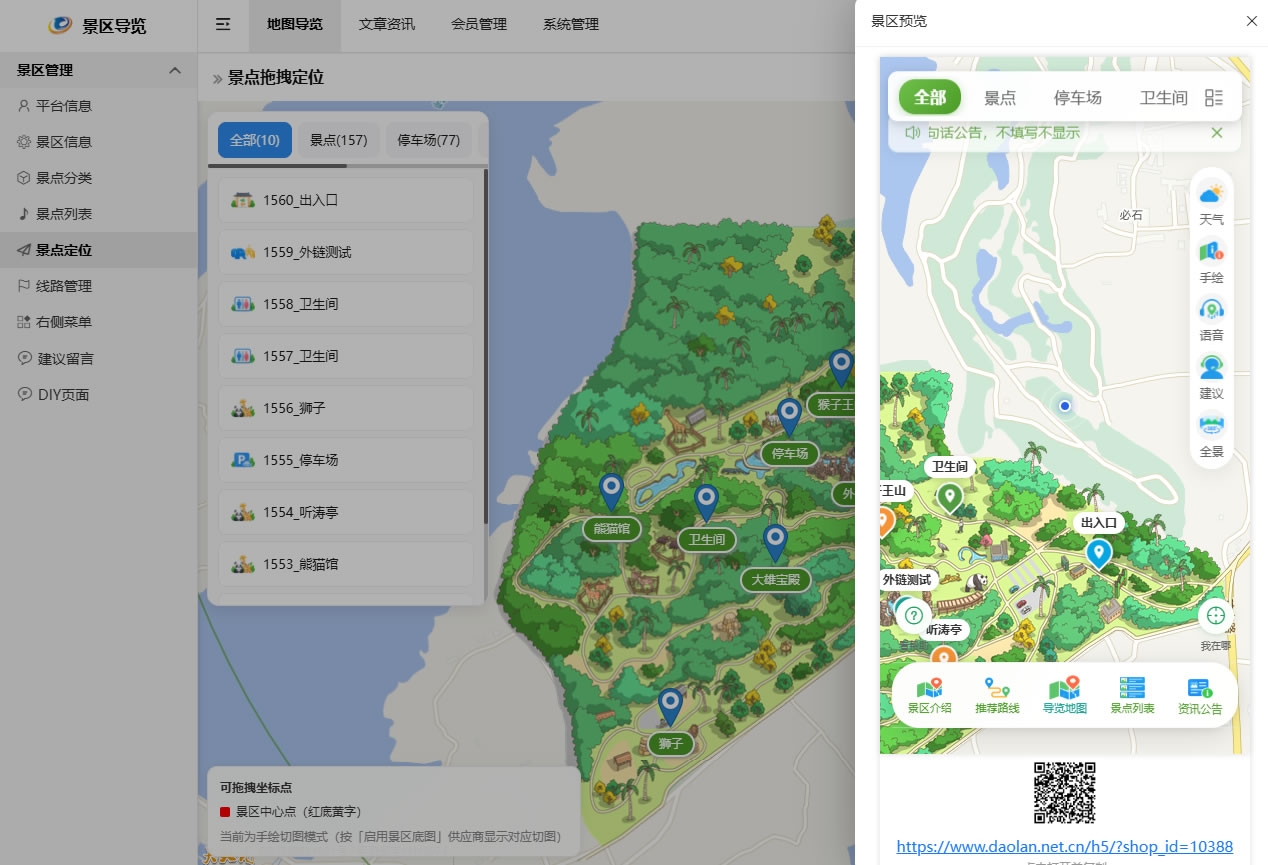
Task: Switch to 地图导览 top tab
Action: [295, 24]
